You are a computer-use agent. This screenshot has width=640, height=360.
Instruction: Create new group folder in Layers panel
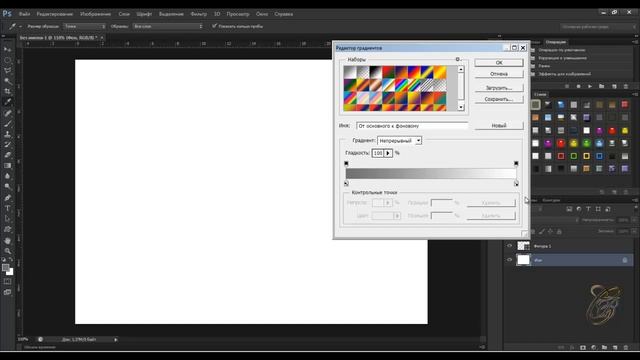click(604, 347)
